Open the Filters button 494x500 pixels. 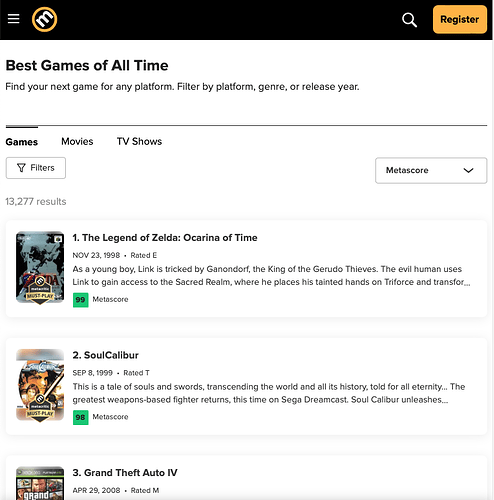click(36, 168)
